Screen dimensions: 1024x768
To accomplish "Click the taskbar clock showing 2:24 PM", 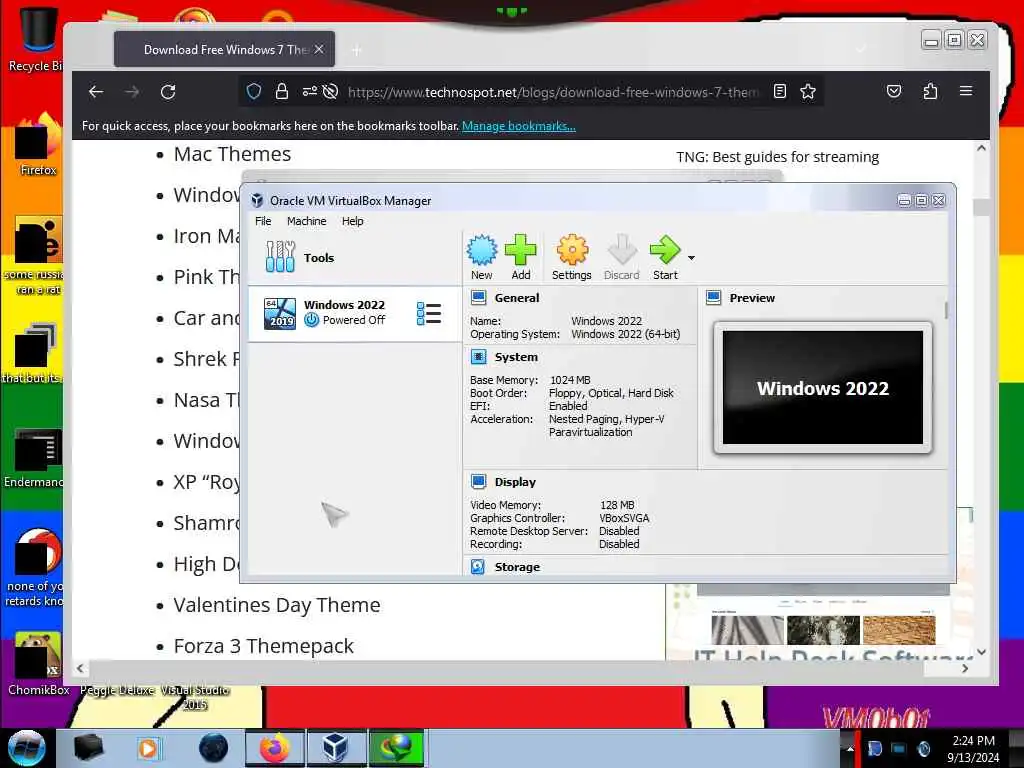I will [973, 749].
